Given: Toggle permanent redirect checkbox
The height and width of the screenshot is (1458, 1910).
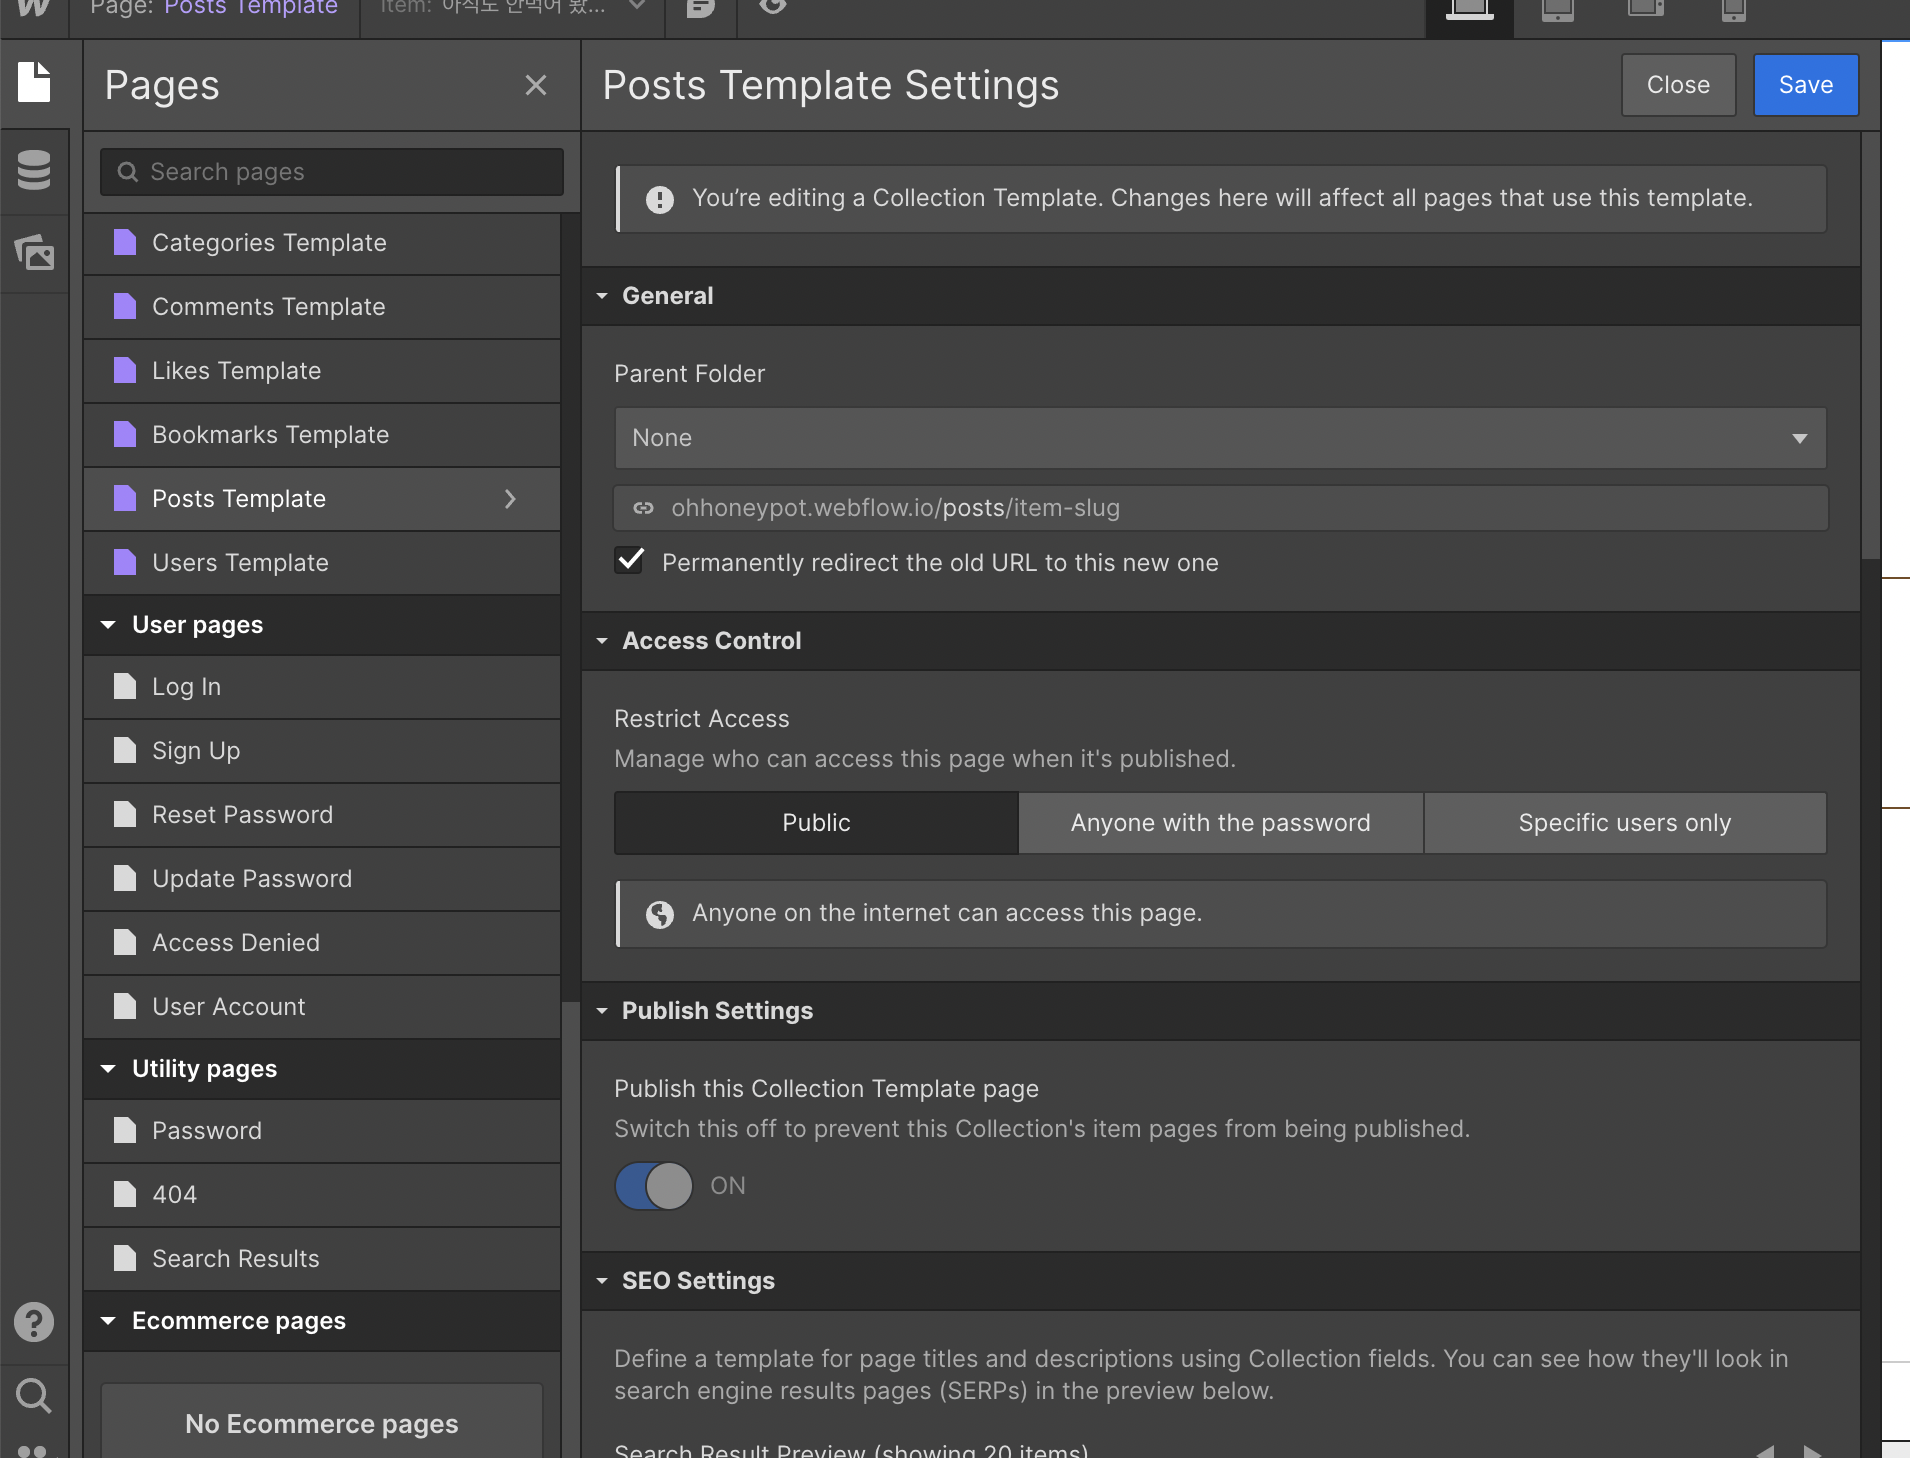Looking at the screenshot, I should [x=630, y=560].
